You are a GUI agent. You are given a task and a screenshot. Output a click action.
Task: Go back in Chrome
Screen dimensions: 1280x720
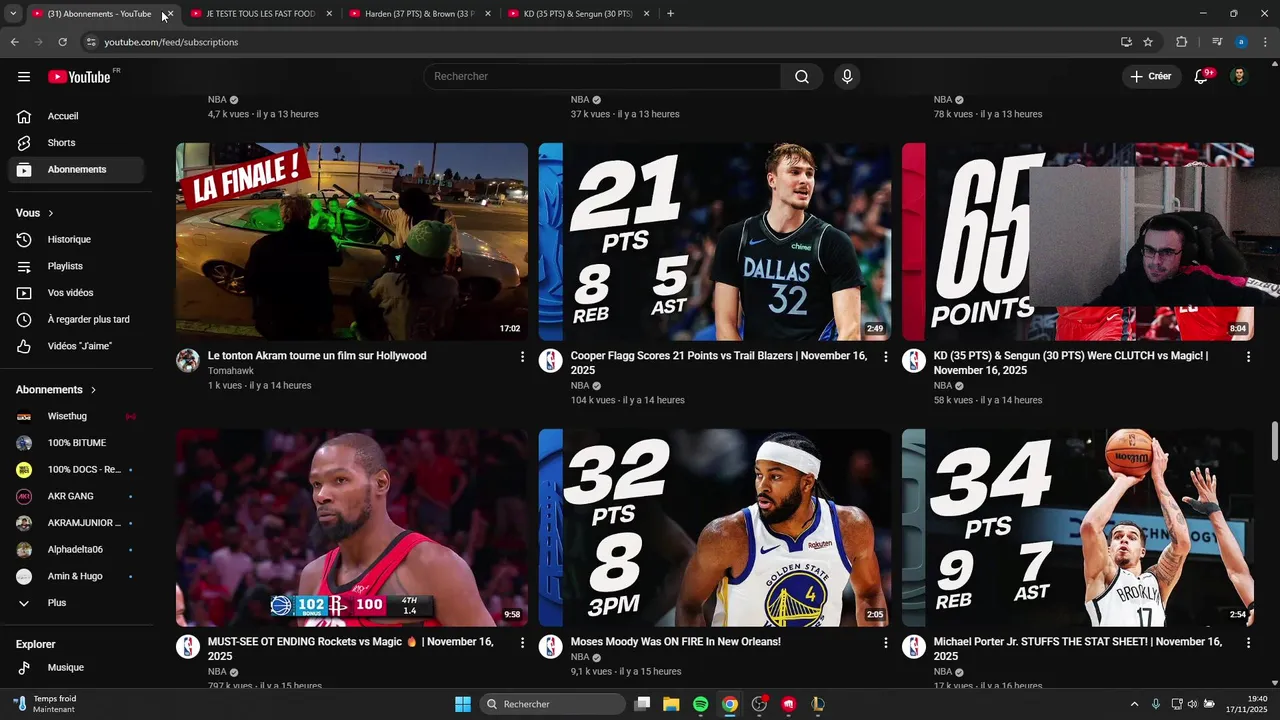(x=14, y=42)
